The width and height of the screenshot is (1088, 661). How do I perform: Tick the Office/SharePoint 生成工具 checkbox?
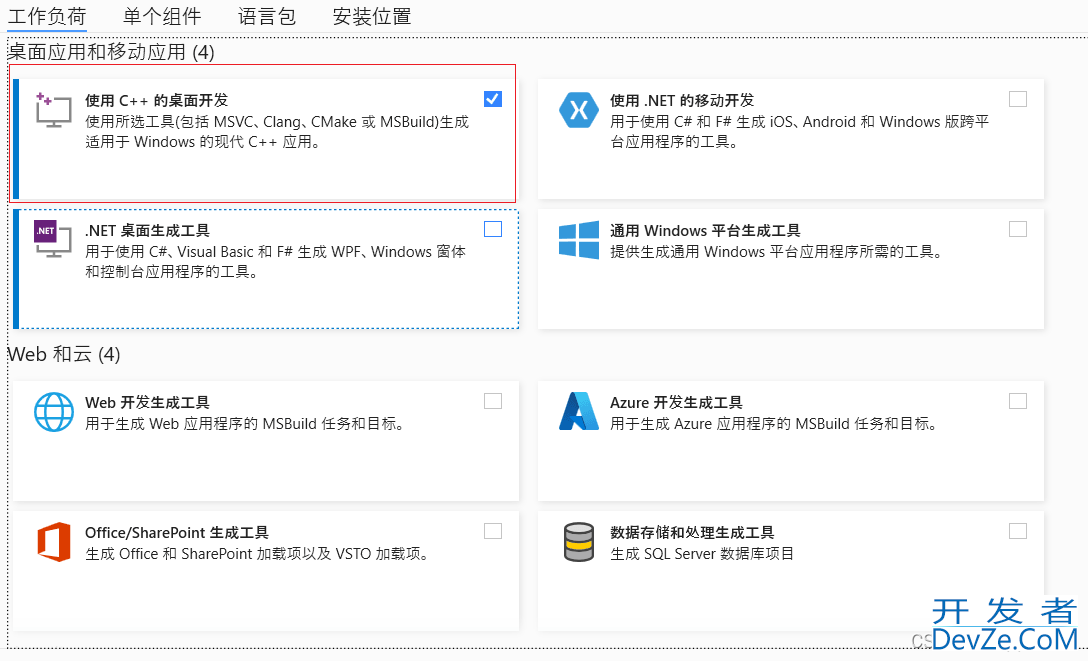click(493, 531)
